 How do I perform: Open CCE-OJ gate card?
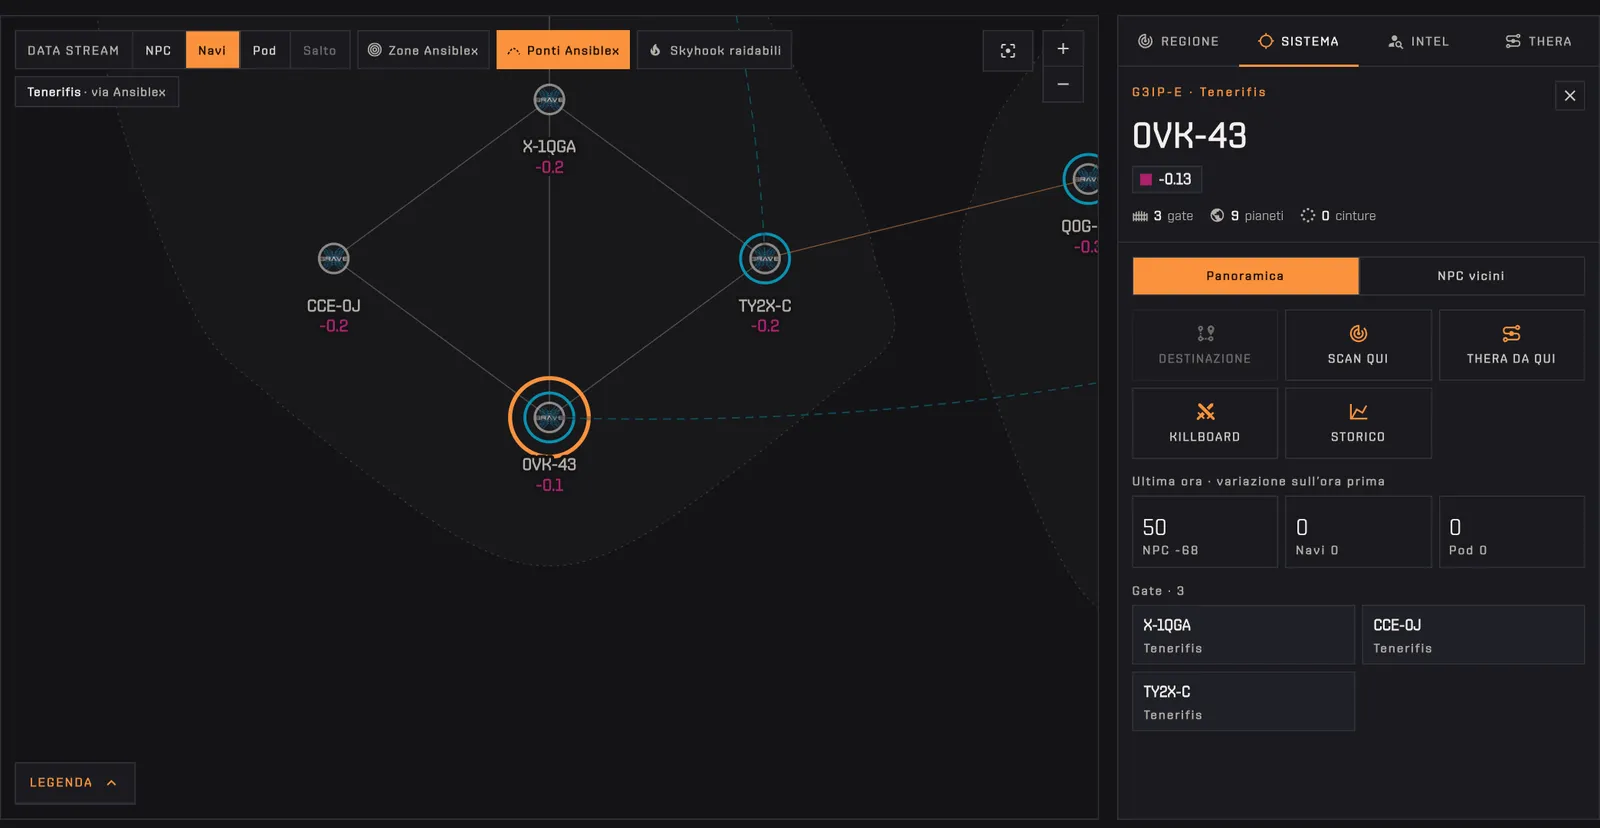(x=1473, y=635)
